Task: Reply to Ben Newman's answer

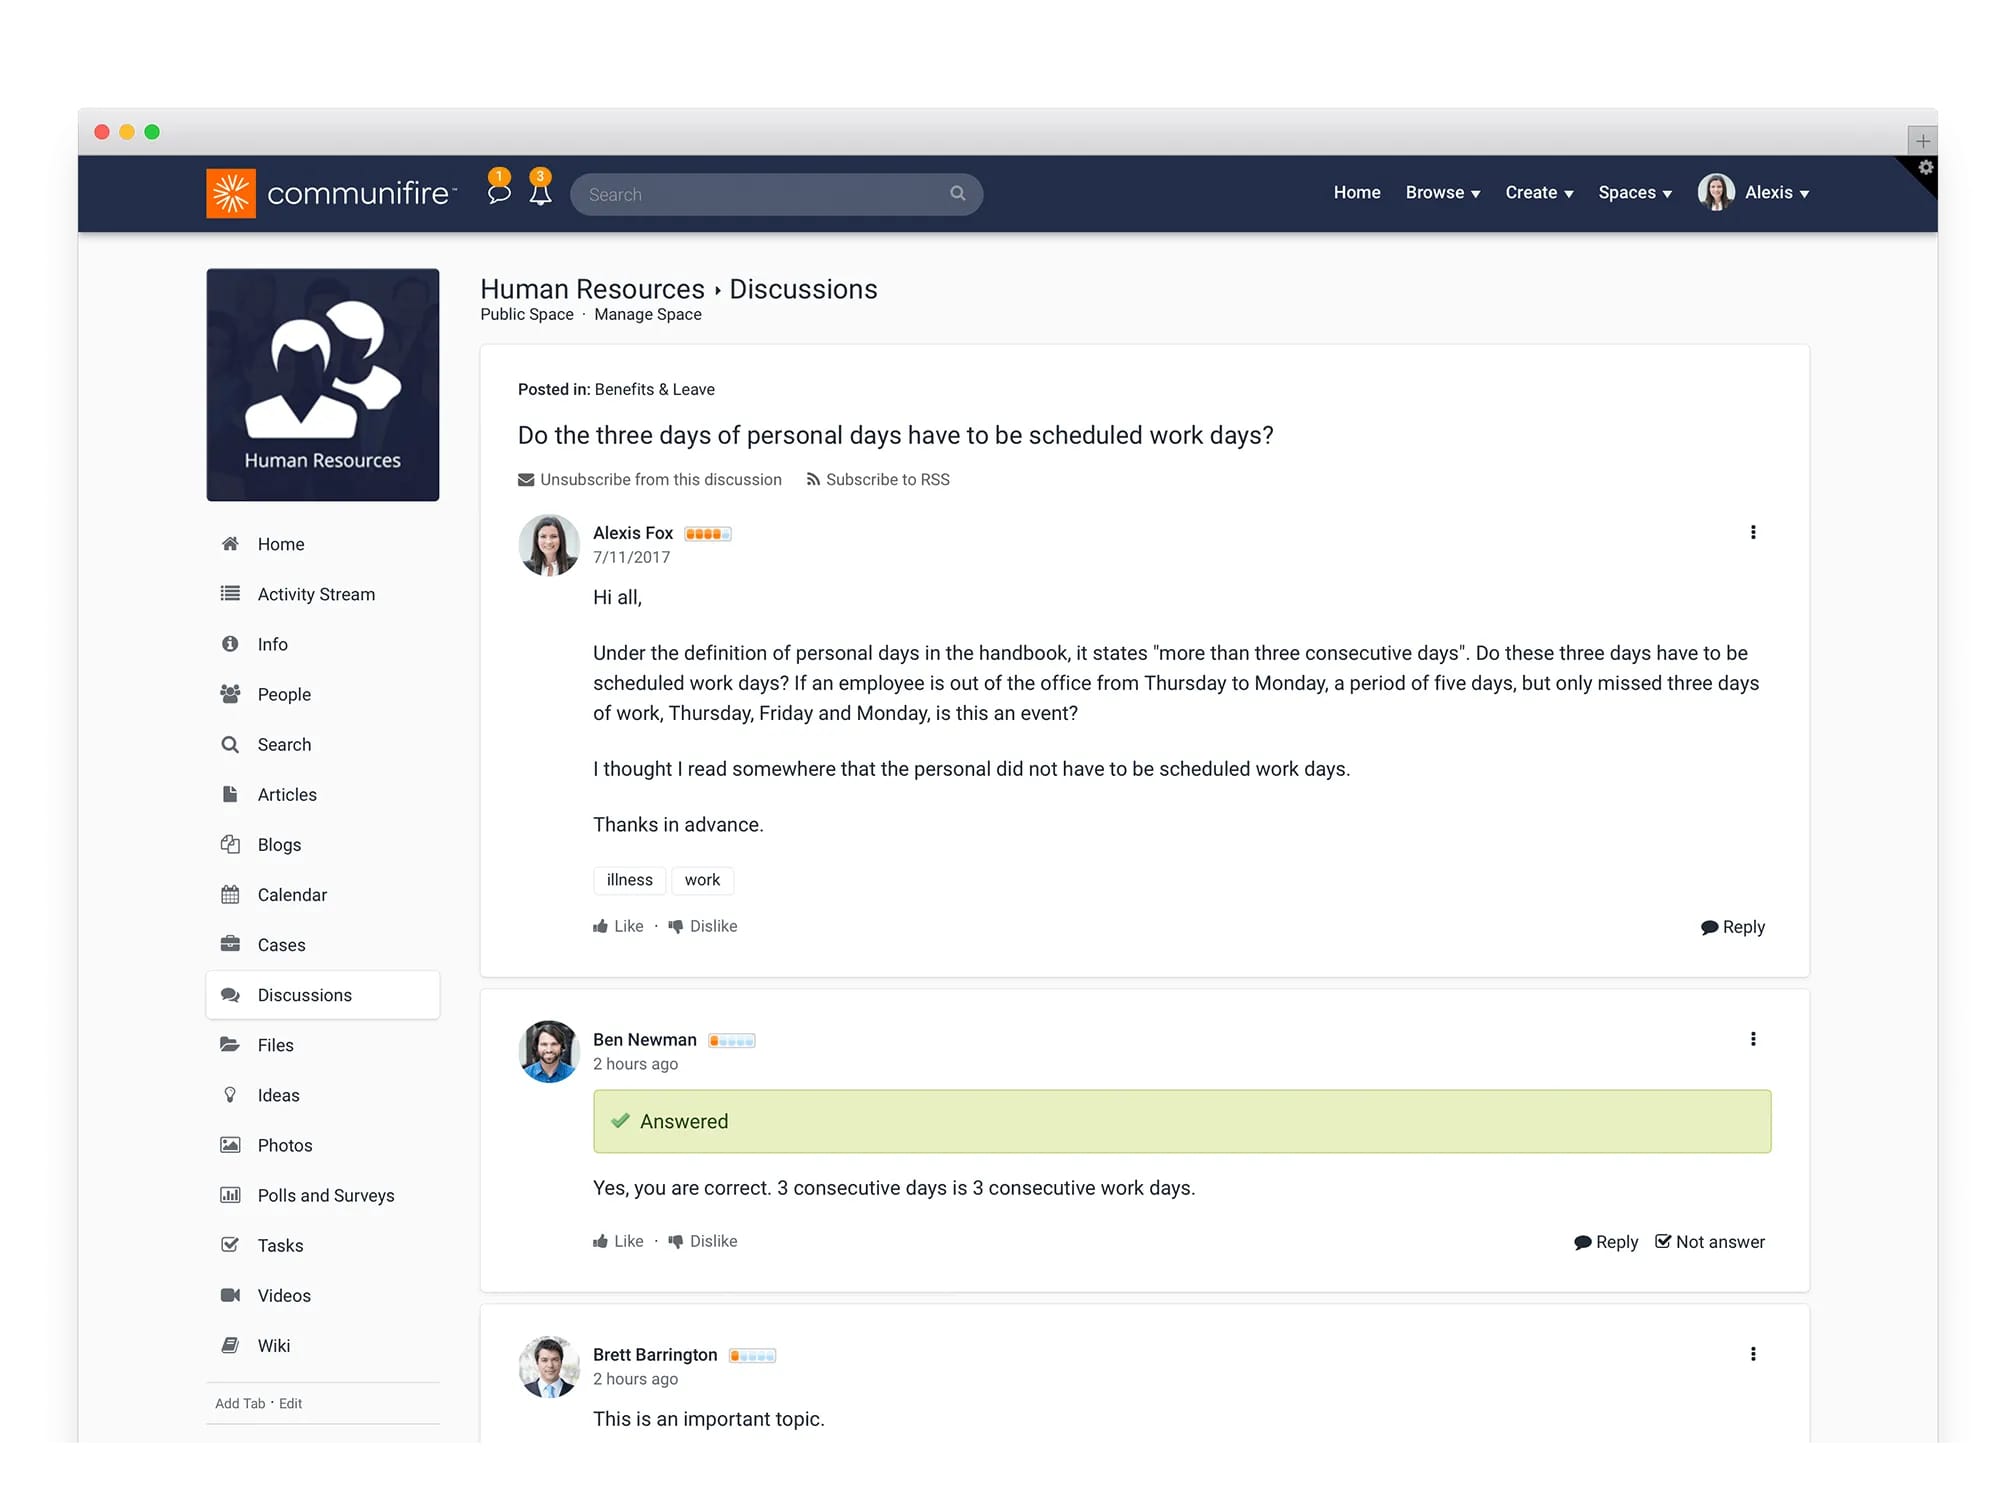Action: pos(1606,1242)
